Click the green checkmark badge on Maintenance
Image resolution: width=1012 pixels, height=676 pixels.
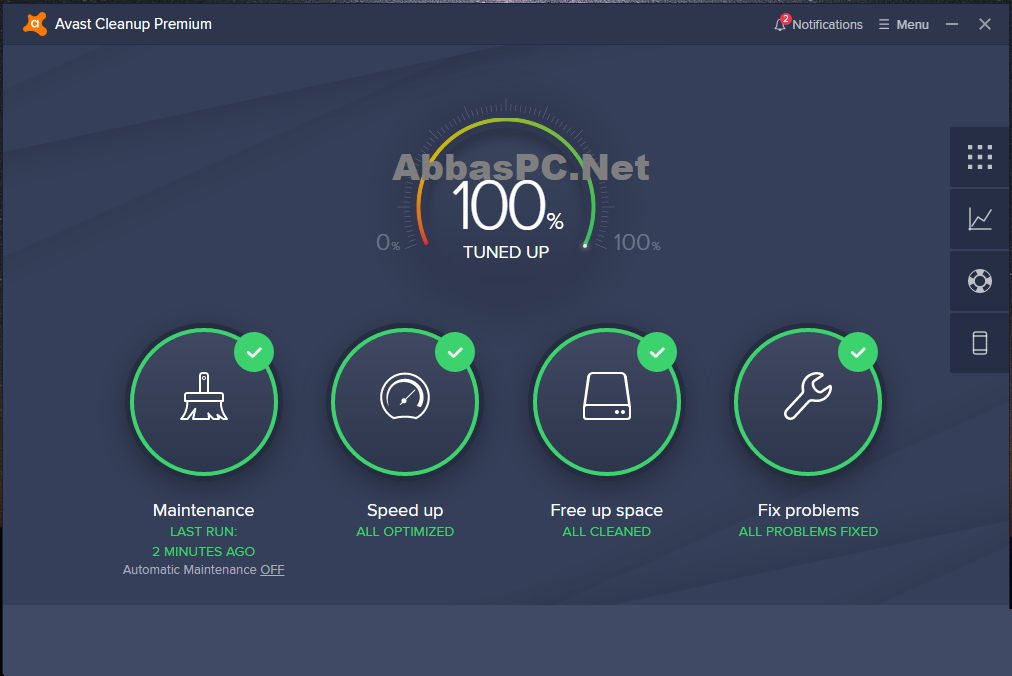point(254,352)
